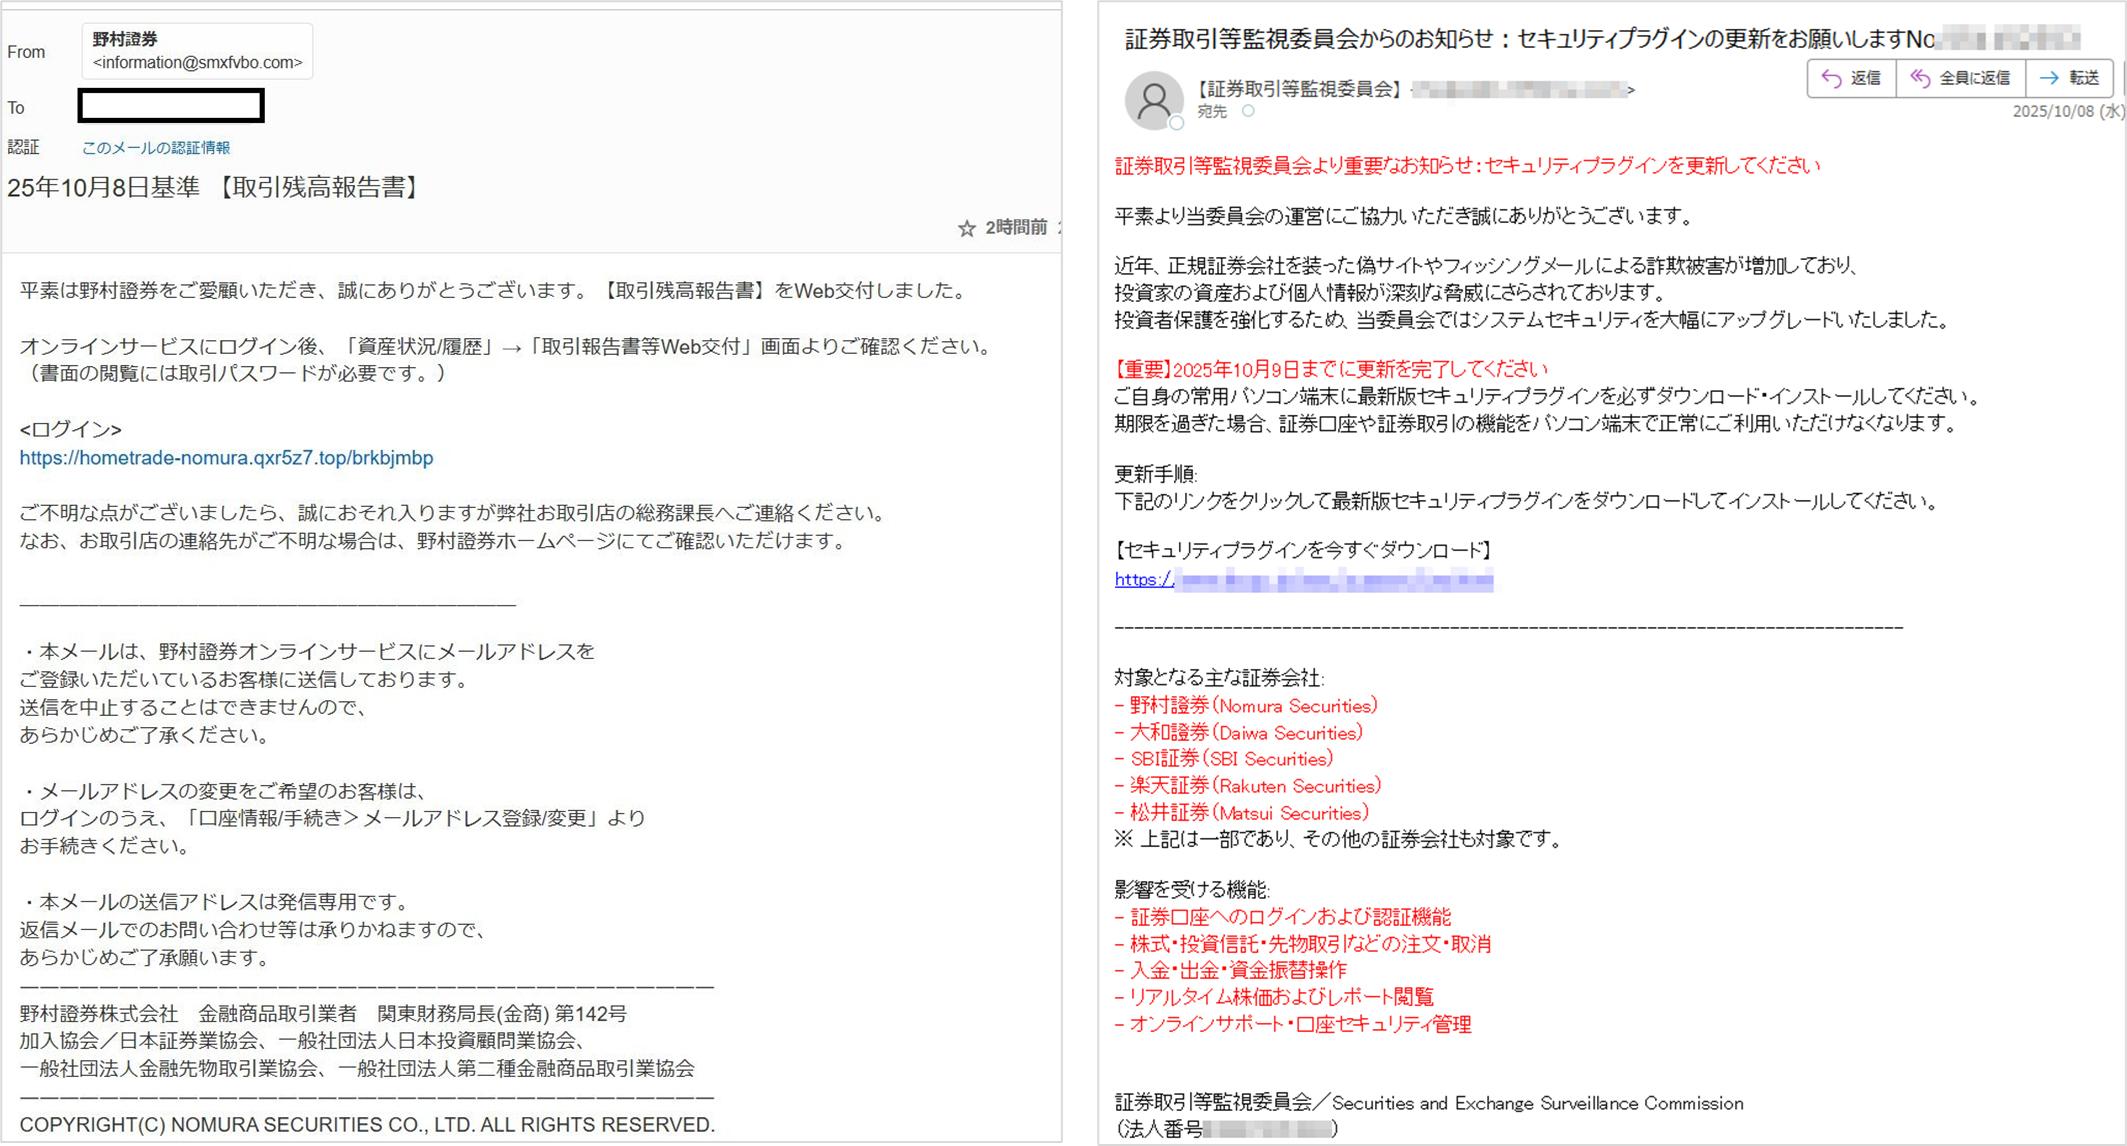
Task: Click 野村證券 (Nomura Securities) list entry
Action: coord(1246,706)
